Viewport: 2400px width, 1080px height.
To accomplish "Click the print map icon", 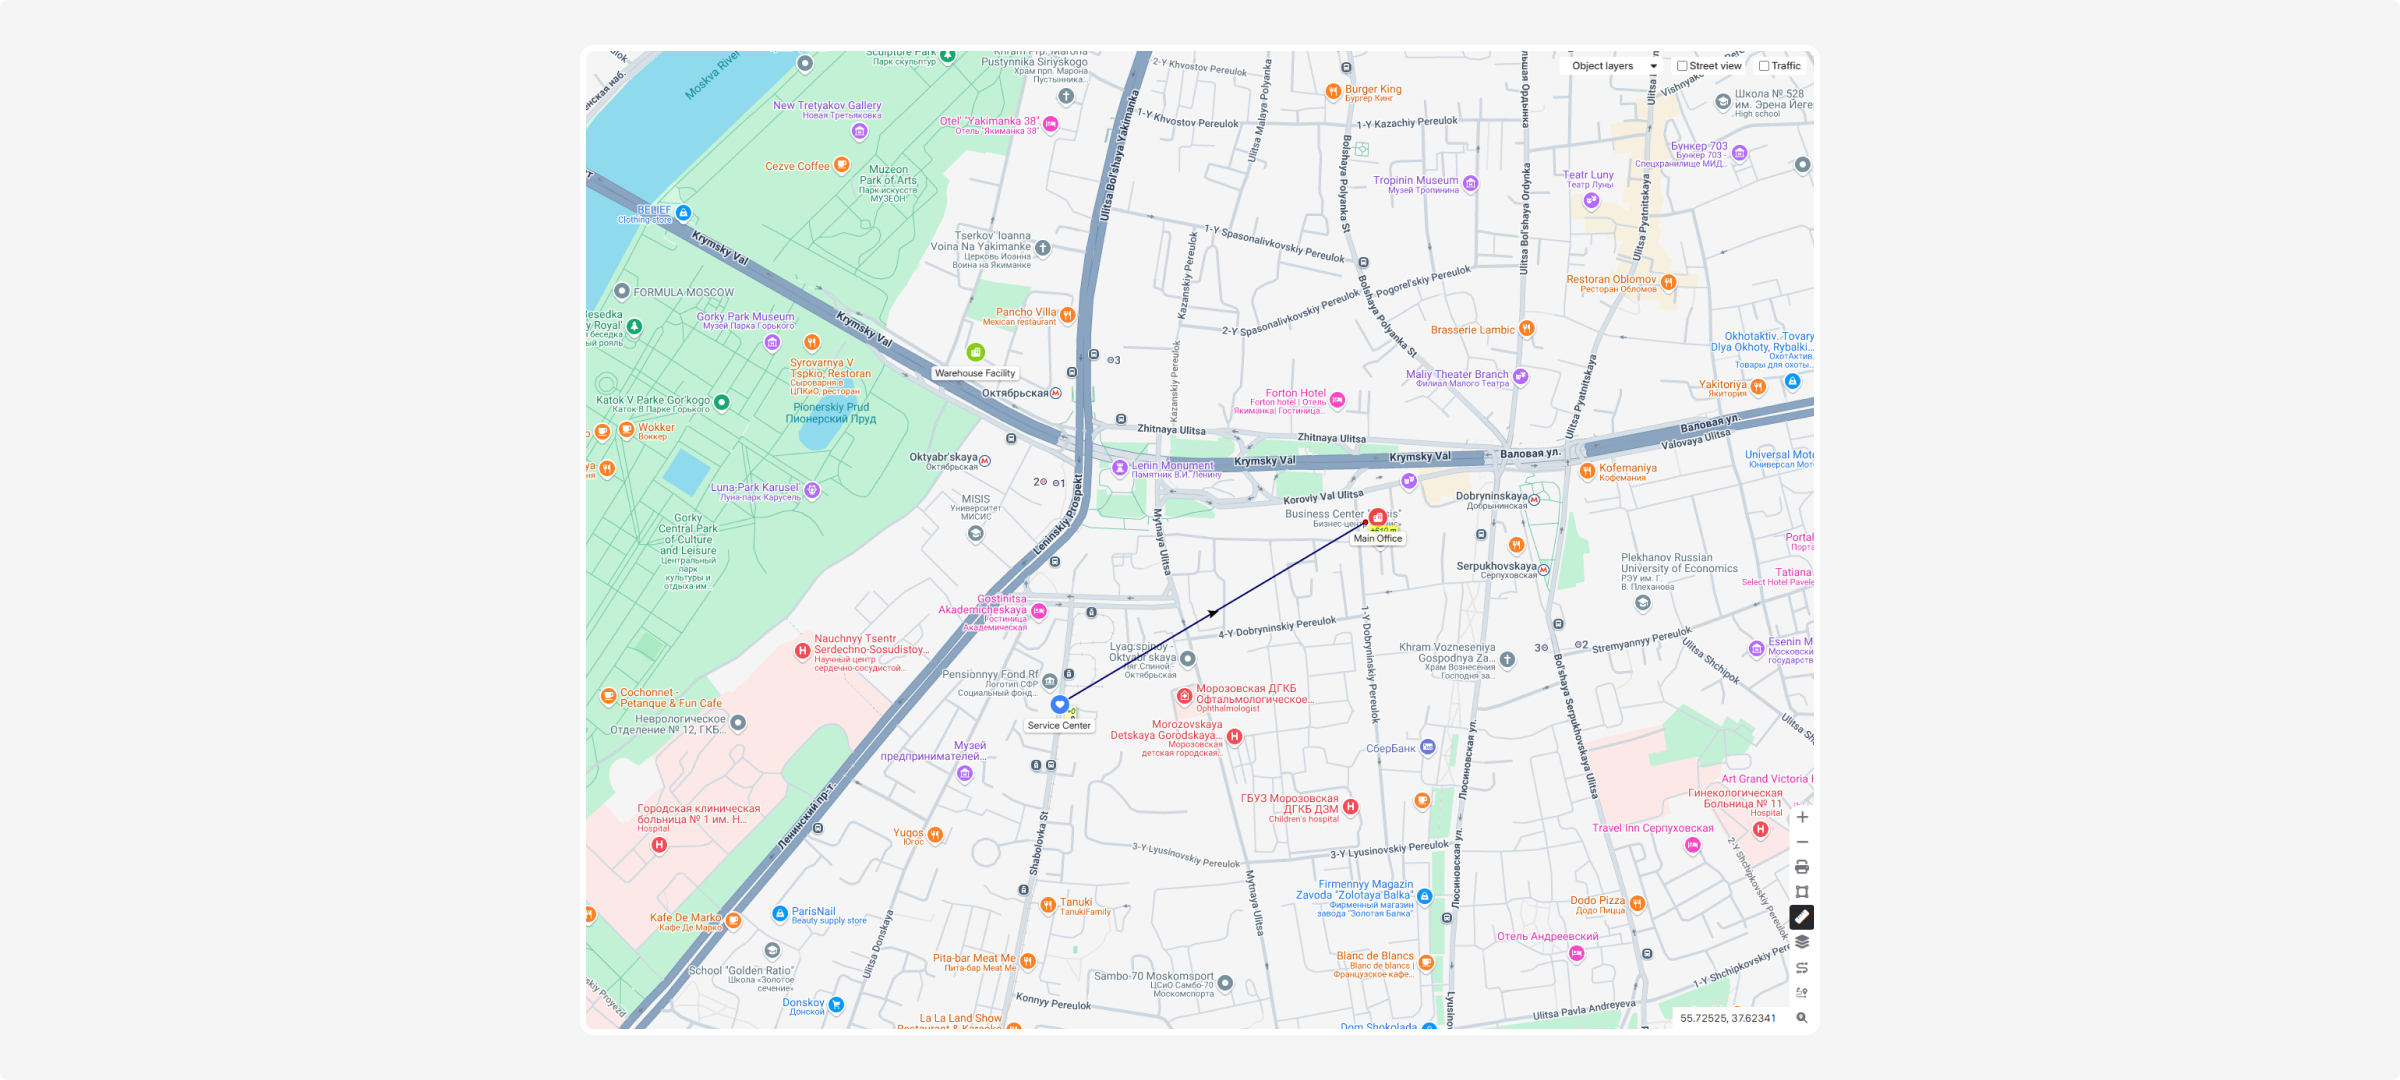I will 1802,867.
